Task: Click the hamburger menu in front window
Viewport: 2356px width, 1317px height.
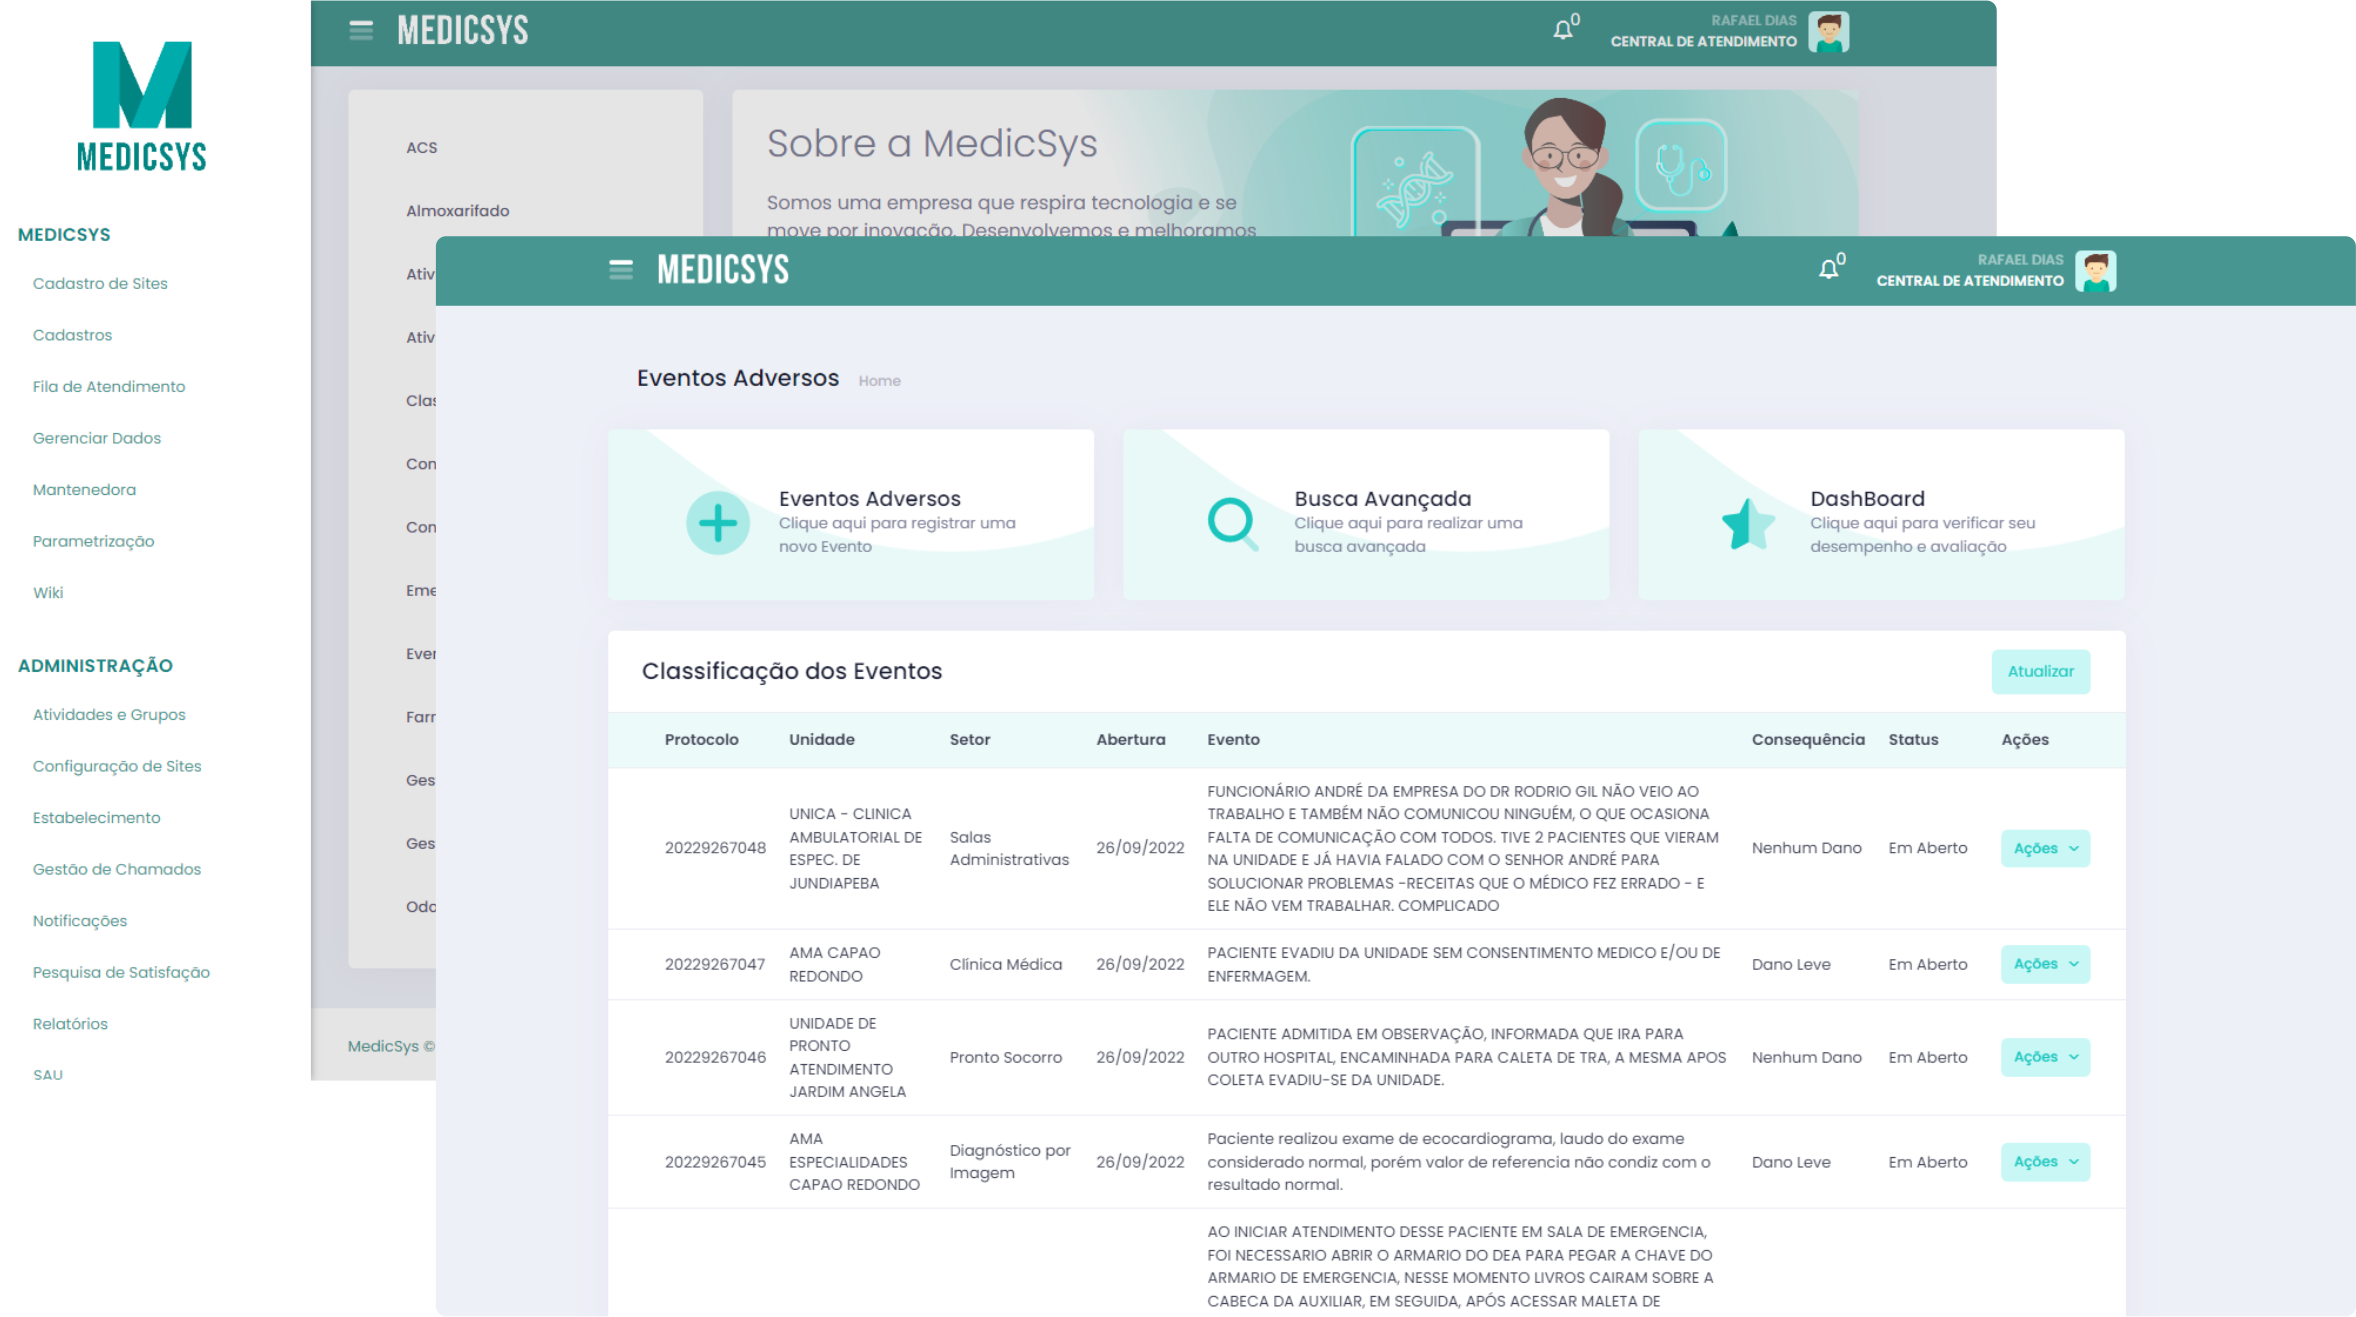Action: coord(620,270)
